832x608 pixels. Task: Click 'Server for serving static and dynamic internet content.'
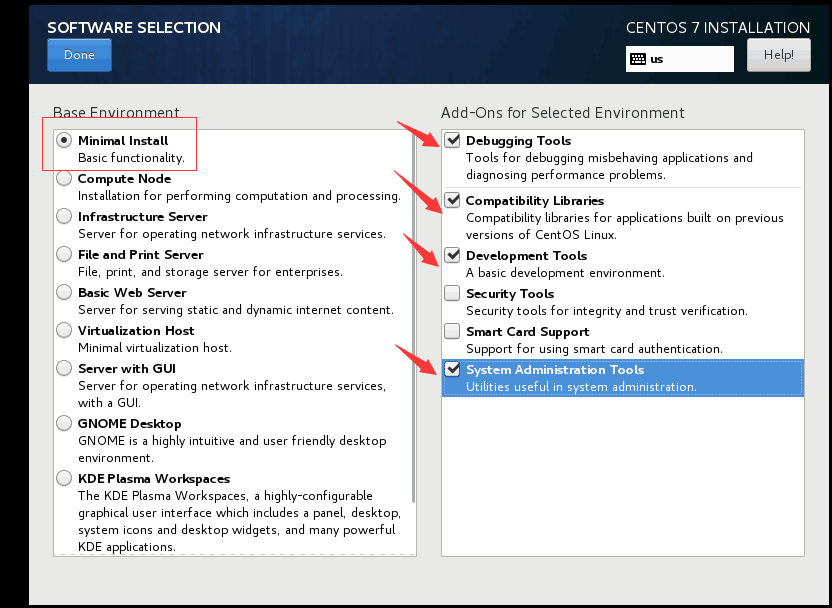coord(236,310)
